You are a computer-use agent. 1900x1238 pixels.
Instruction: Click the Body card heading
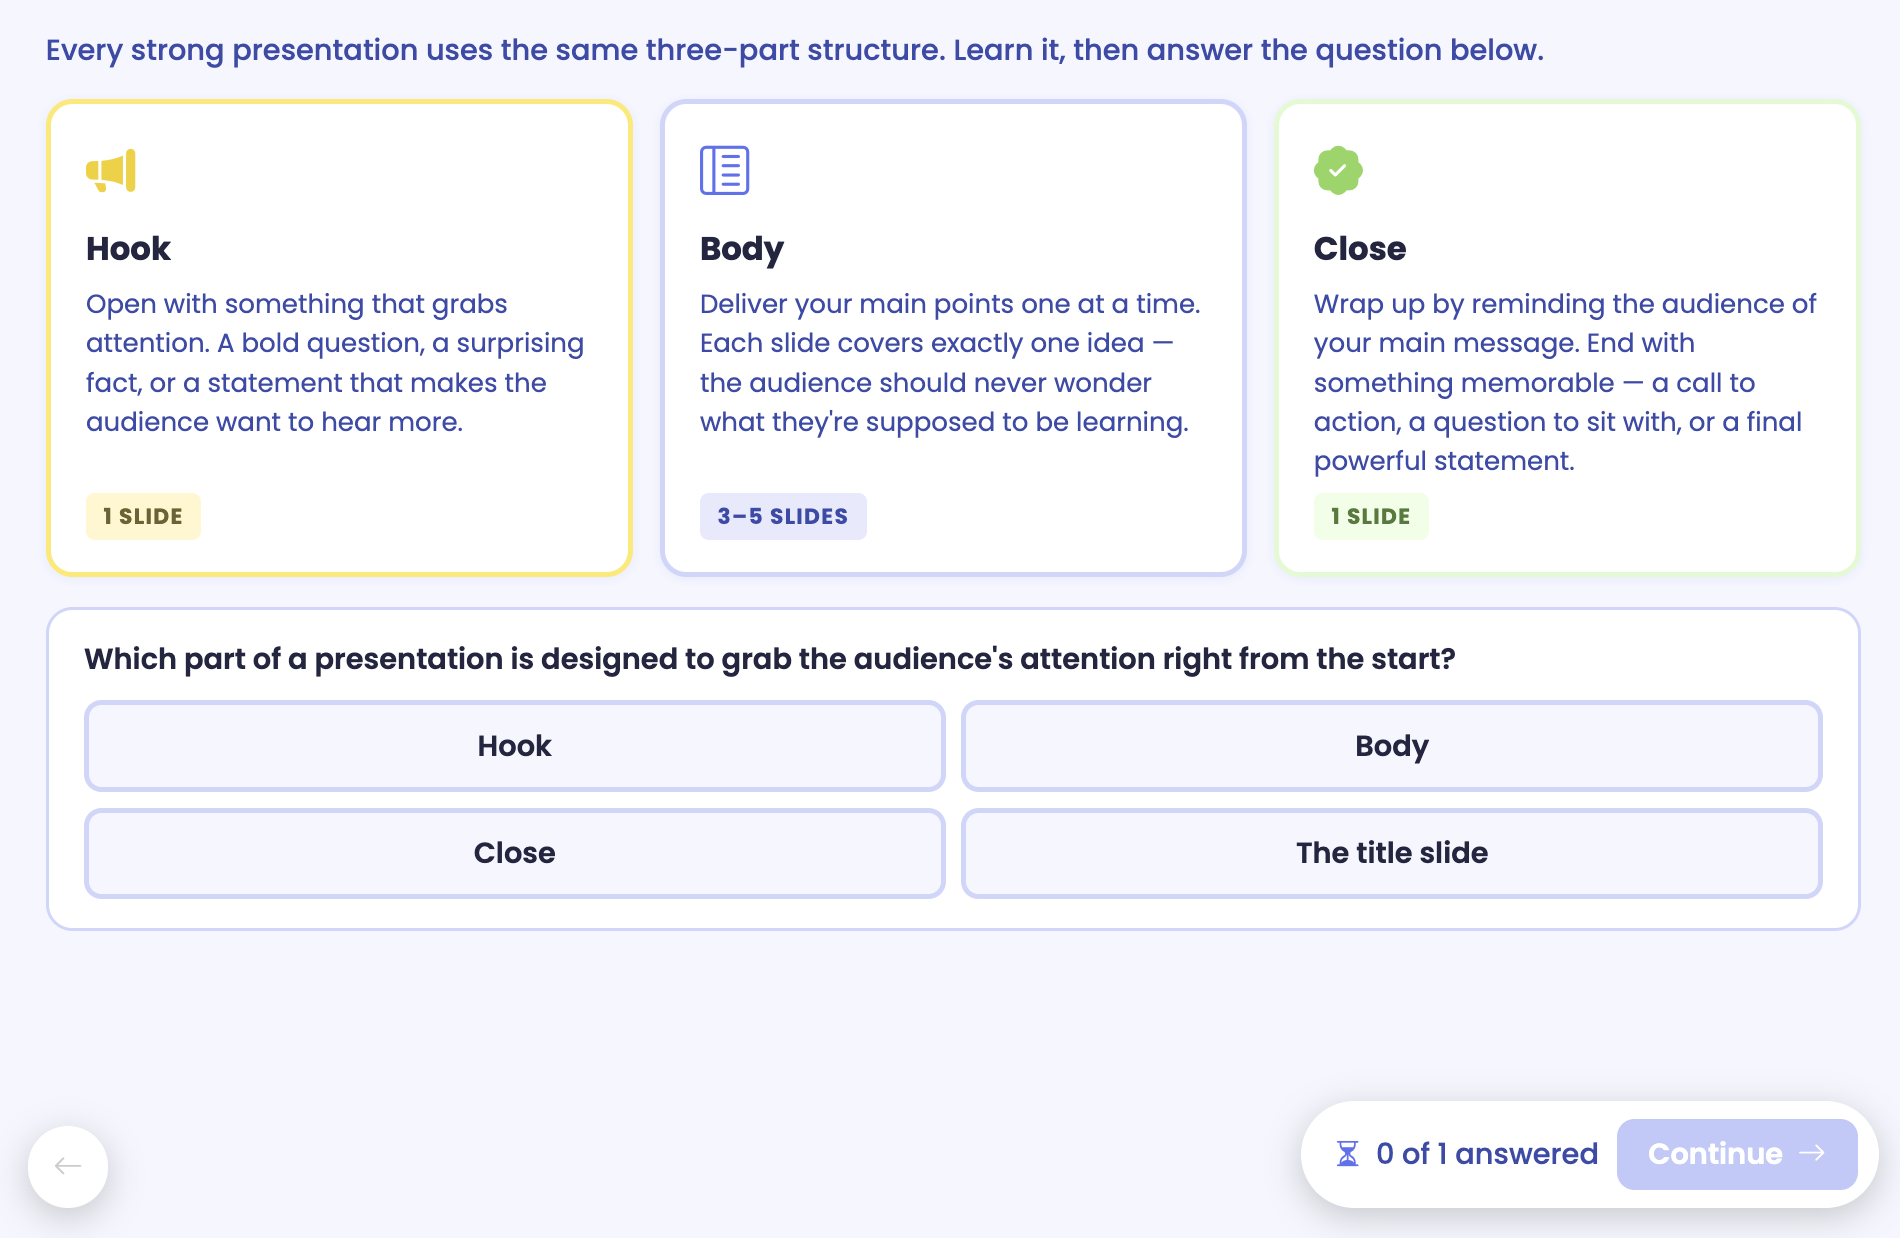click(x=742, y=249)
